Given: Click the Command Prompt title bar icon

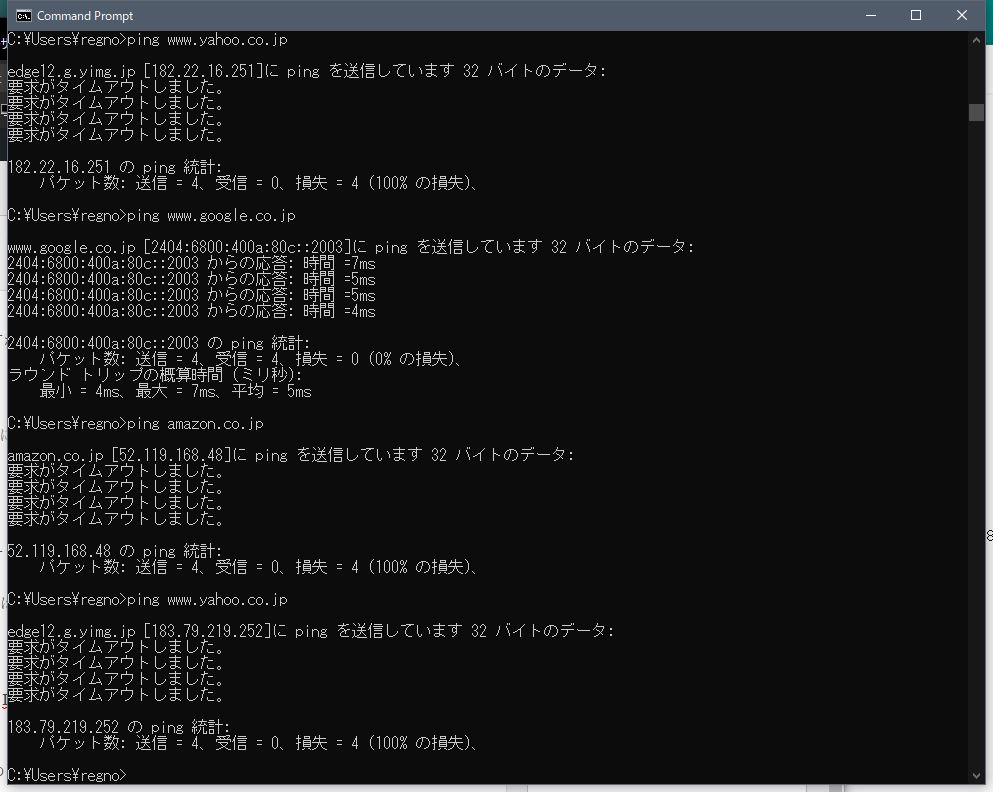Looking at the screenshot, I should tap(23, 16).
